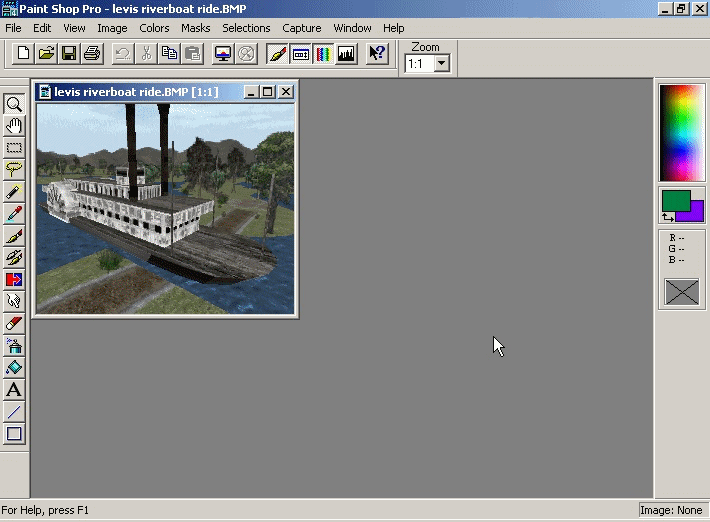Click the green foreground color swatch
This screenshot has height=522, width=710.
pyautogui.click(x=674, y=200)
